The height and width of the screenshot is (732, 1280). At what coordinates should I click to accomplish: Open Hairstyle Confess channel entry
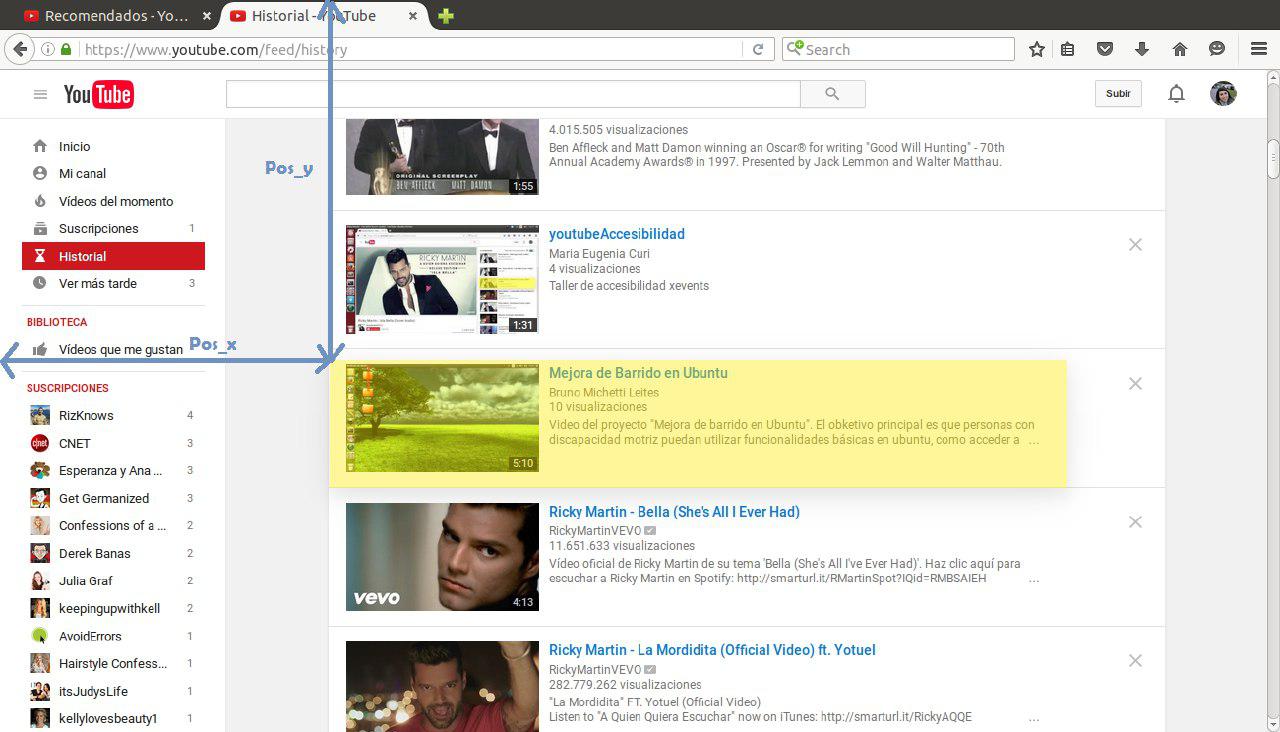pos(113,663)
